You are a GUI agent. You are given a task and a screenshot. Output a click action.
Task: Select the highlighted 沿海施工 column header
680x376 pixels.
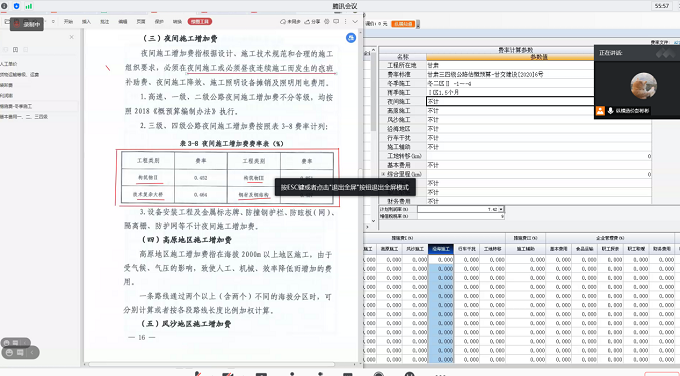point(441,249)
